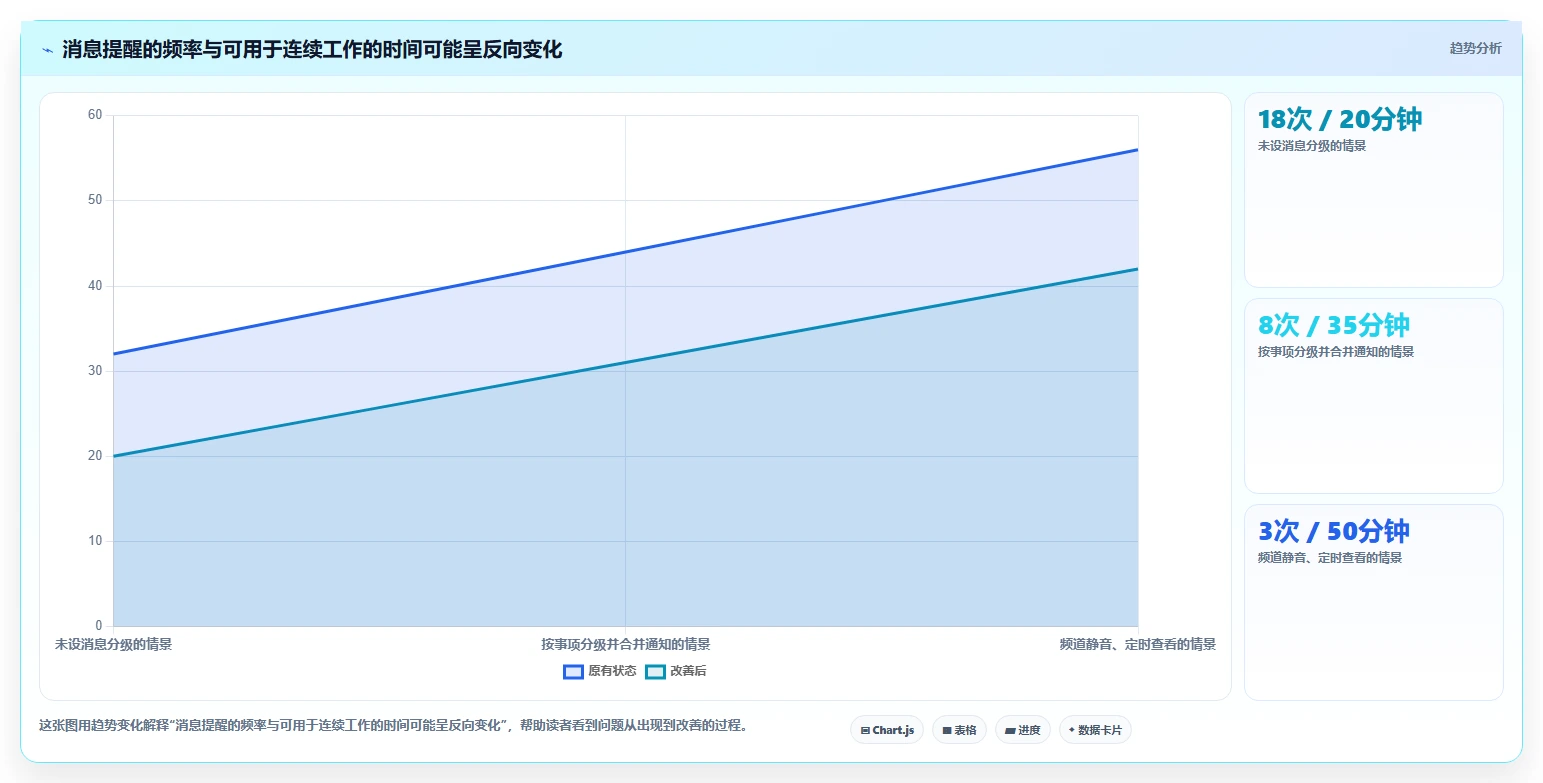The height and width of the screenshot is (783, 1543).
Task: Click the lightning icon beside the title
Action: (47, 50)
